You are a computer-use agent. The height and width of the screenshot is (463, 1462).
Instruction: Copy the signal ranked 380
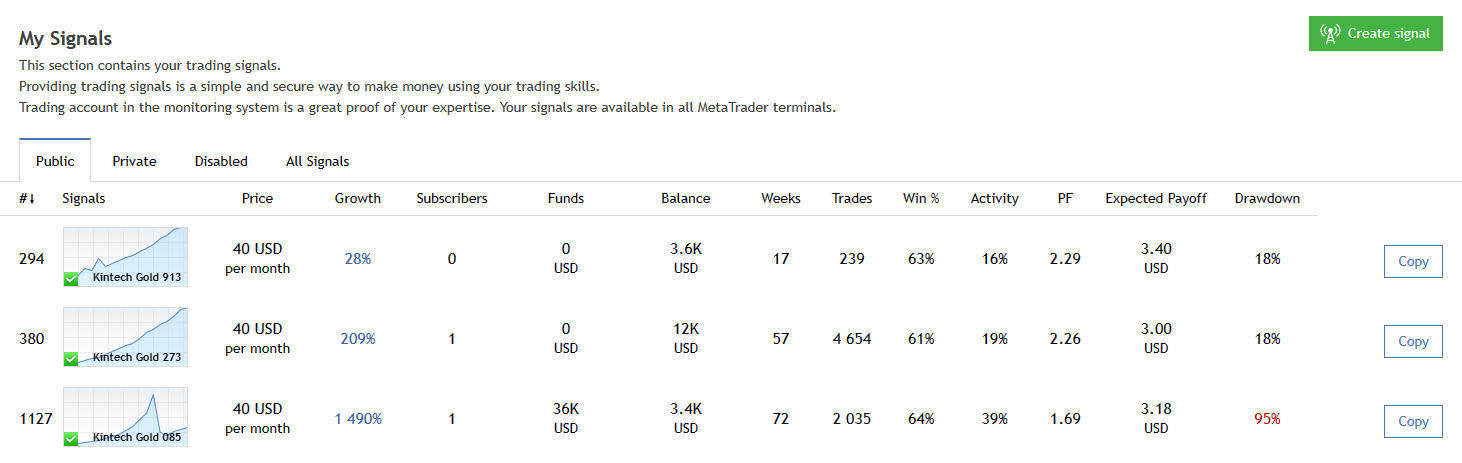1412,341
